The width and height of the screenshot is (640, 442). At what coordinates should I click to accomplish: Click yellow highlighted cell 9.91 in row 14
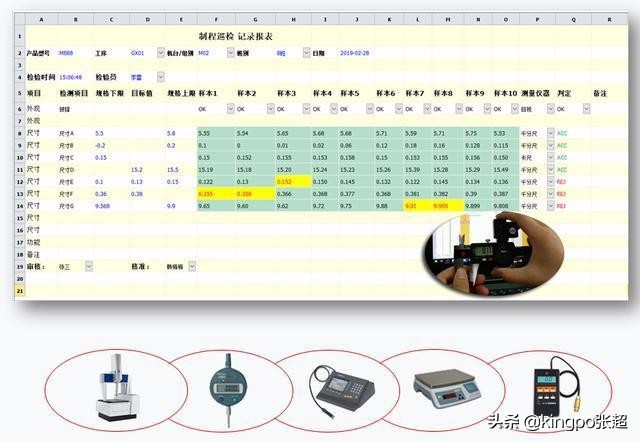coord(418,206)
